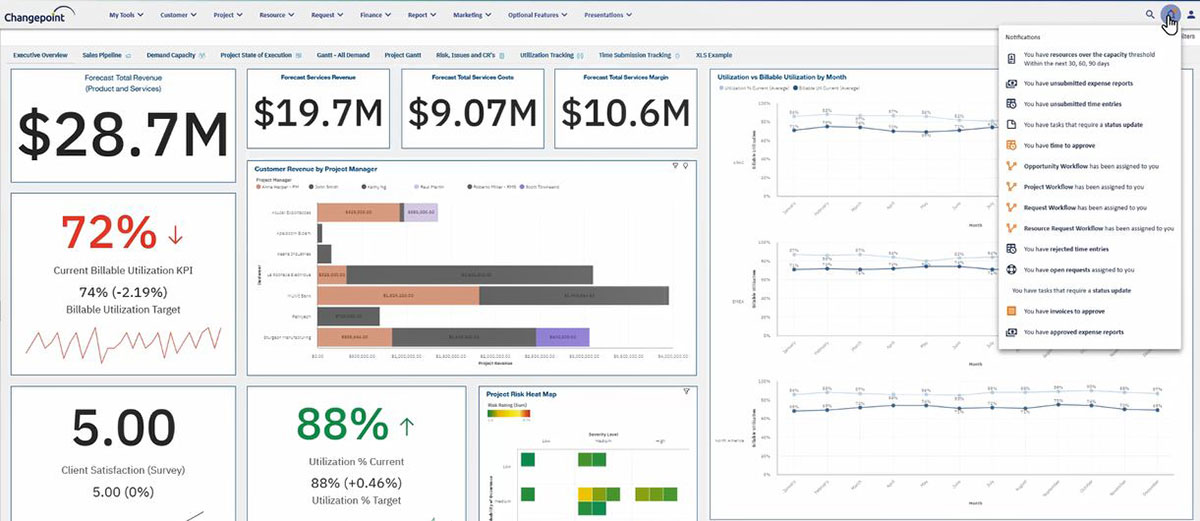
Task: Click the time to approve icon
Action: [x=1012, y=145]
